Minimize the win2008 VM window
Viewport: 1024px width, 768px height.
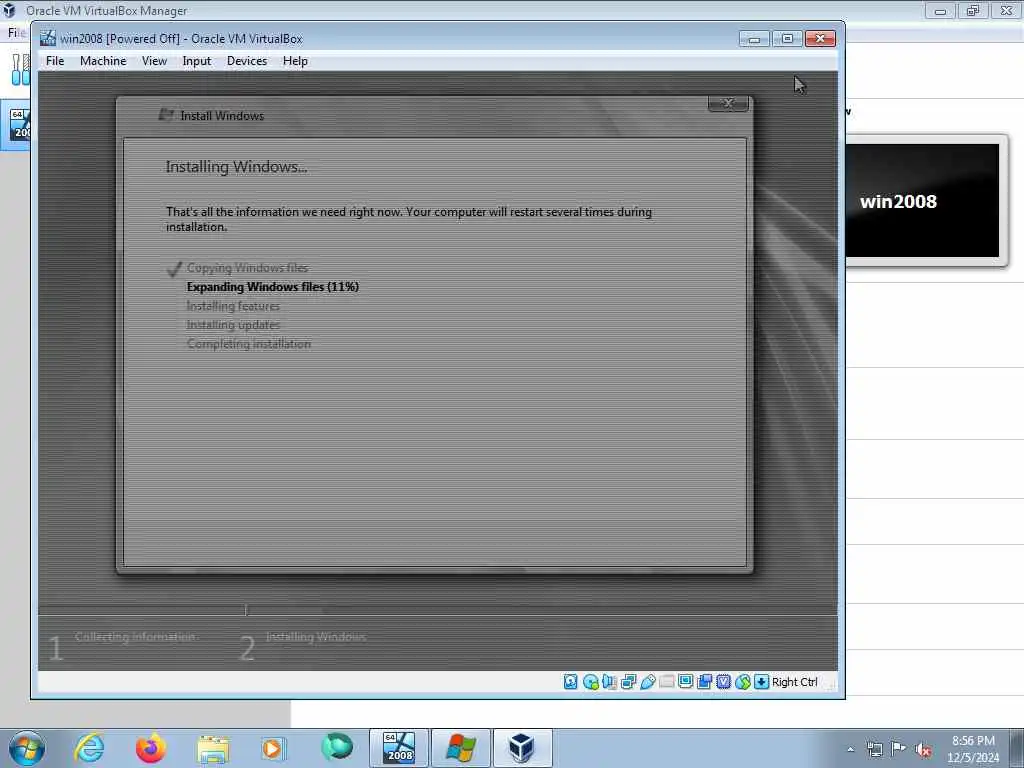click(x=754, y=39)
